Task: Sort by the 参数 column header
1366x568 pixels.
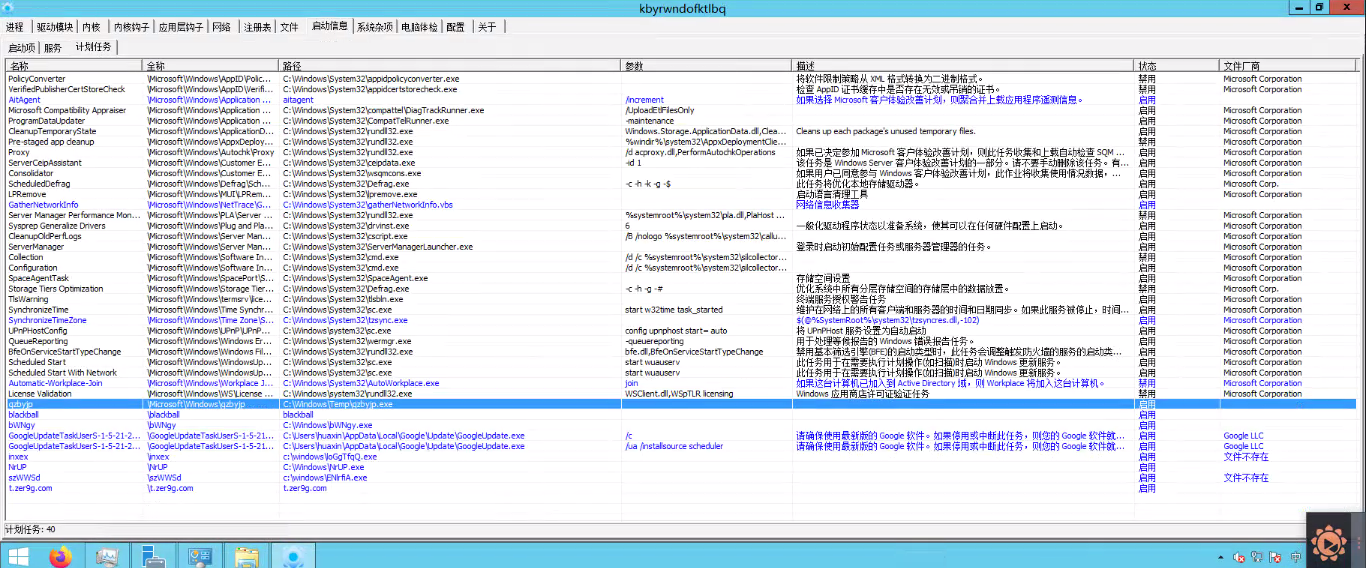Action: 707,65
